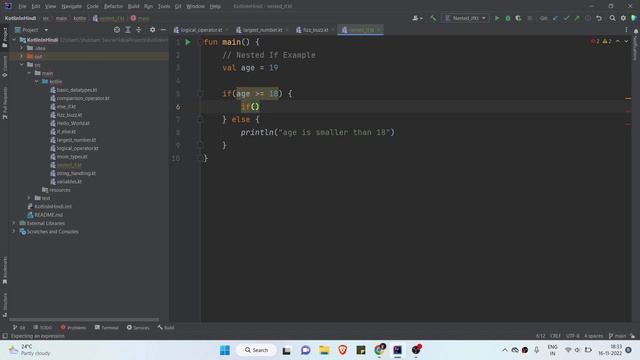
Task: Open Chrome from taskbar
Action: (x=379, y=350)
